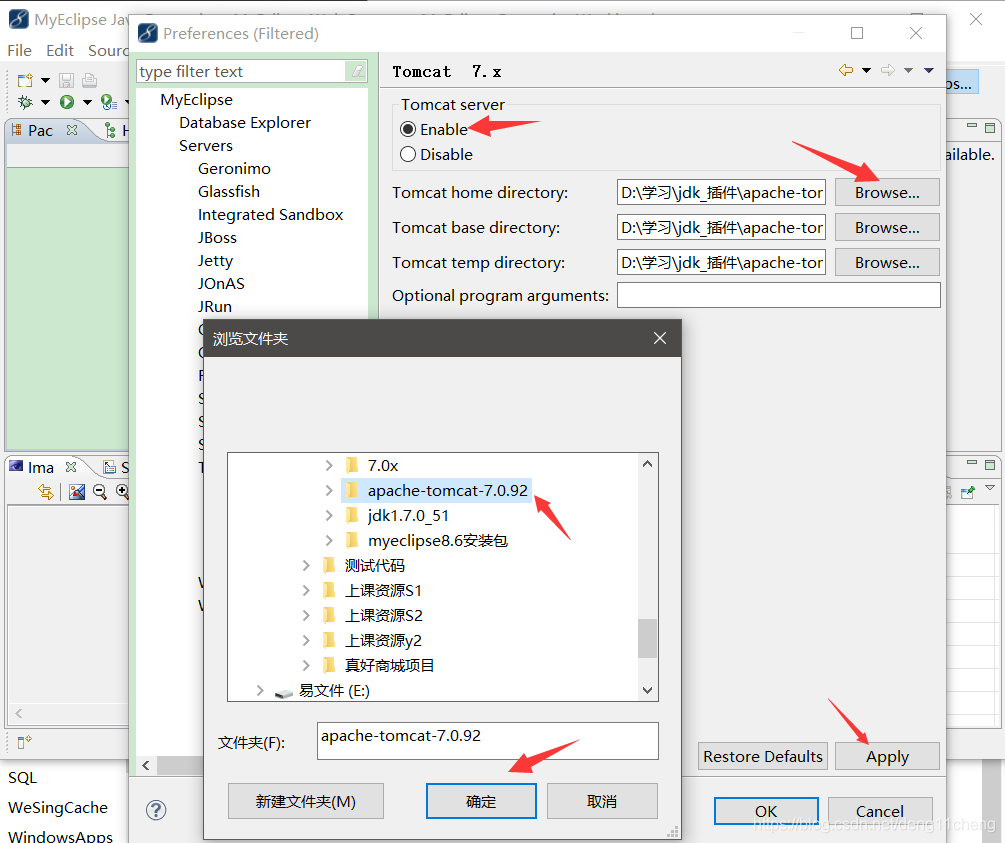The width and height of the screenshot is (1005, 843).
Task: Select the 测试代码 folder
Action: click(x=374, y=565)
